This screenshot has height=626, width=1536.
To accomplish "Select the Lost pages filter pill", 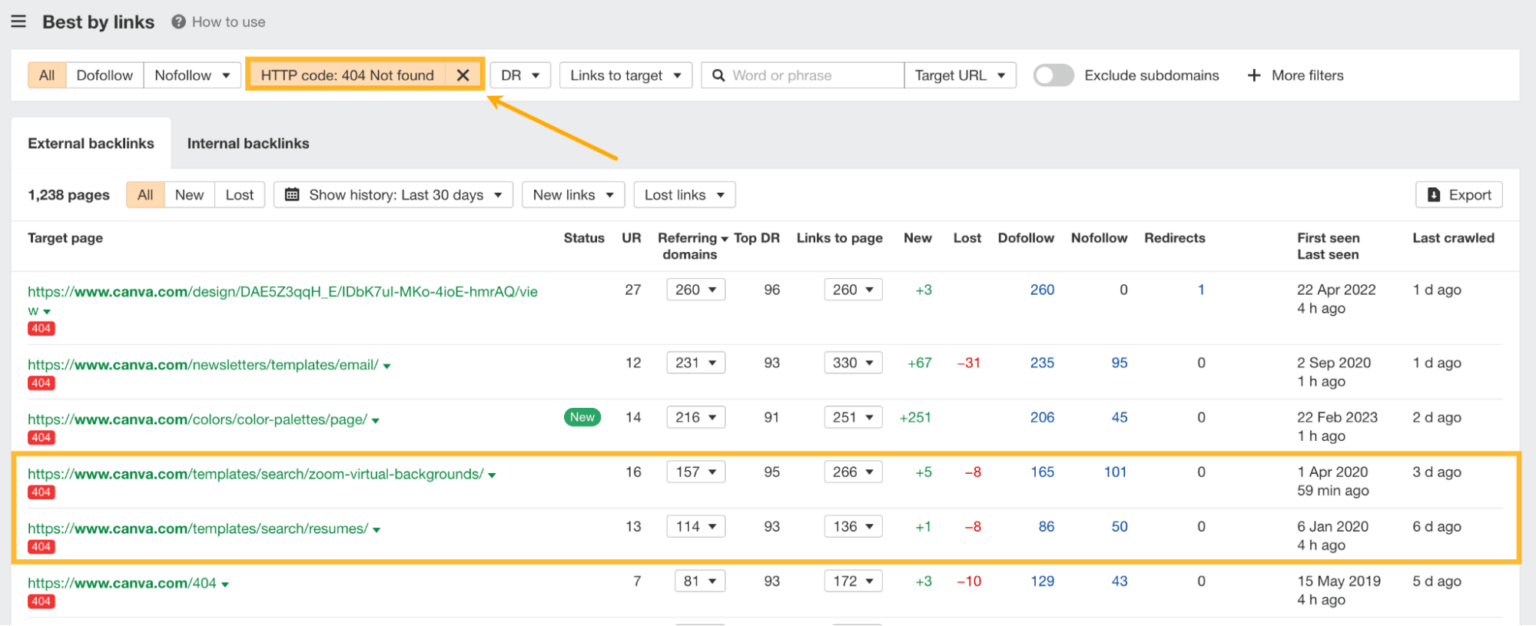I will pyautogui.click(x=239, y=194).
